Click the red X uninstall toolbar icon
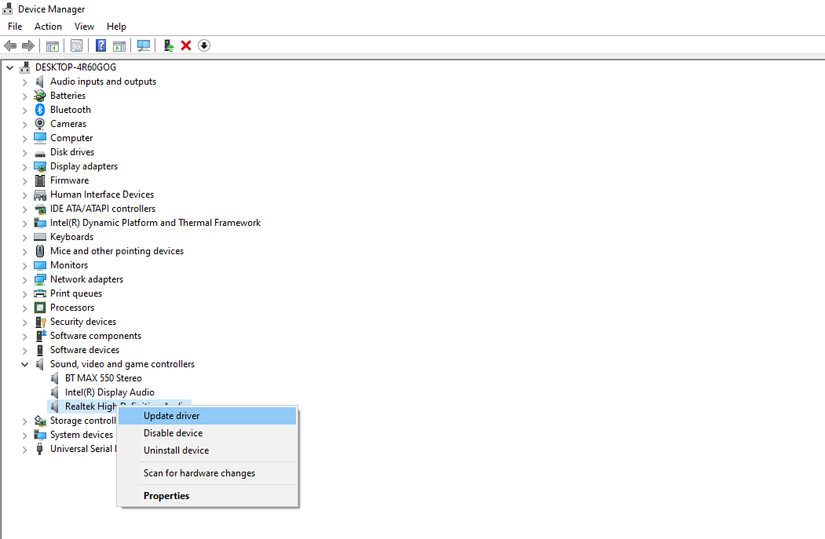The height and width of the screenshot is (539, 825). 186,46
